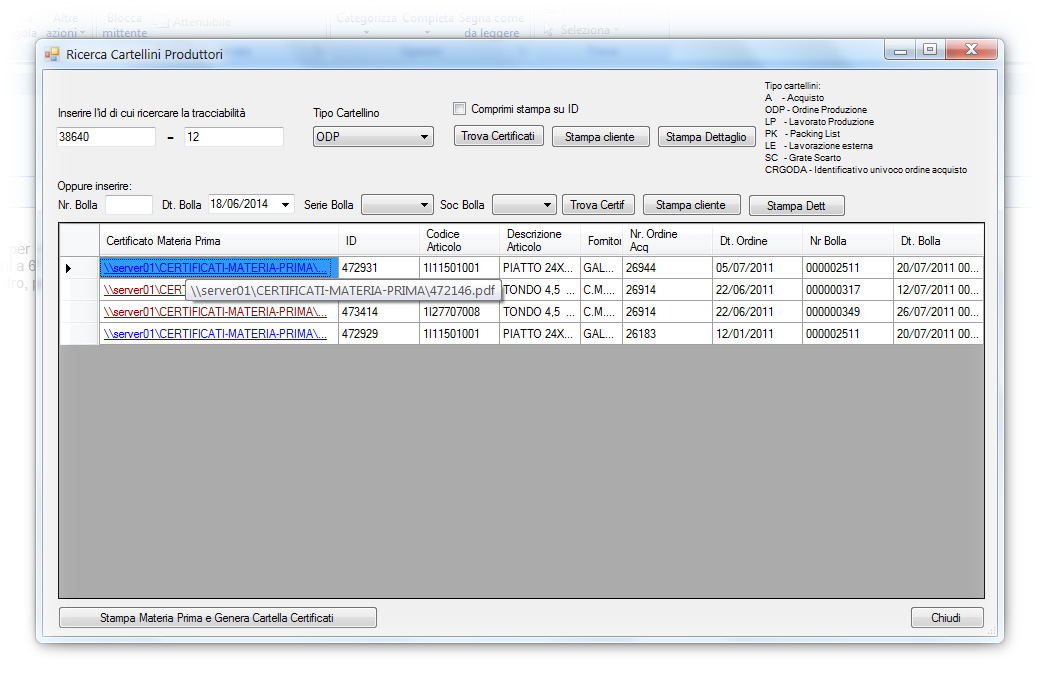Sort by Codice Articolo column header

tap(459, 241)
